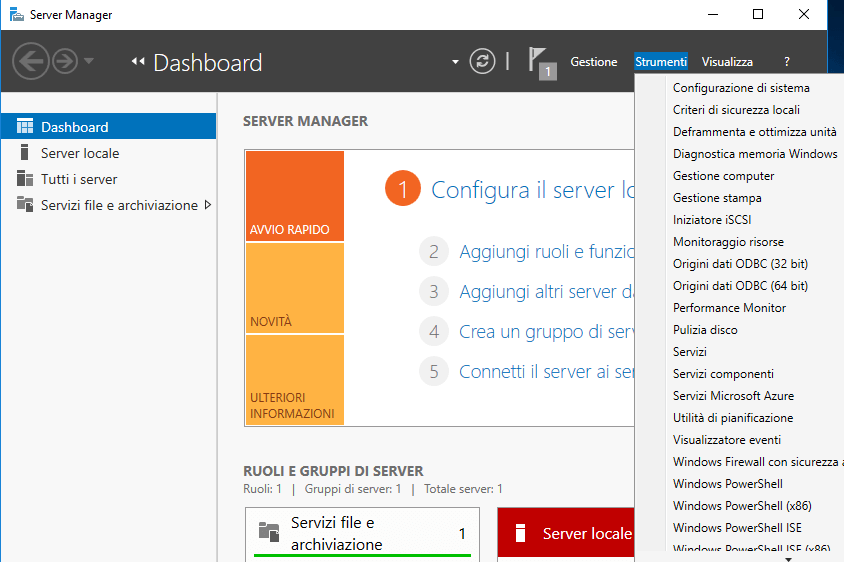Click Crea un gruppo di server link
This screenshot has width=844, height=562.
coord(547,332)
